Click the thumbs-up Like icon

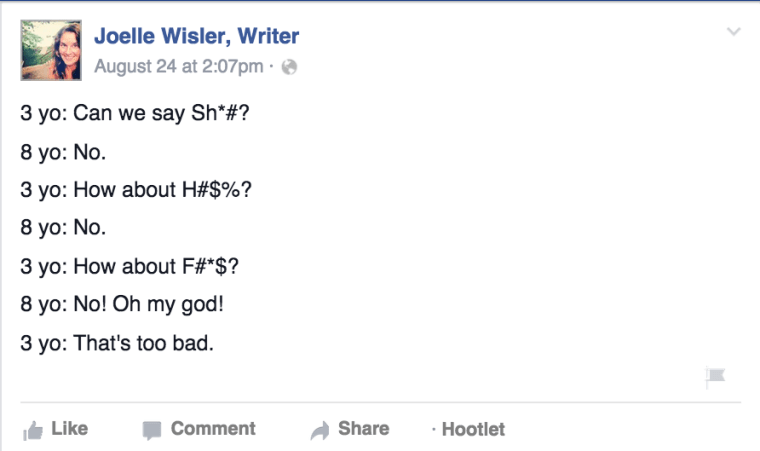click(33, 430)
